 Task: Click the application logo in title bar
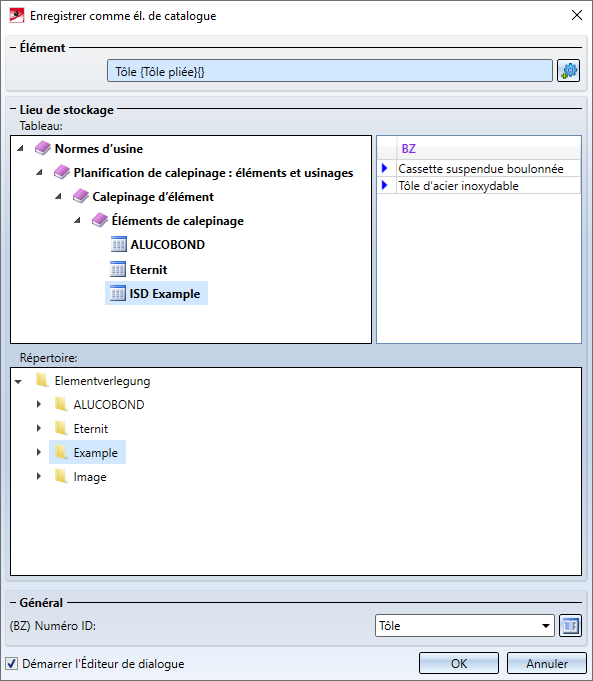pyautogui.click(x=17, y=16)
